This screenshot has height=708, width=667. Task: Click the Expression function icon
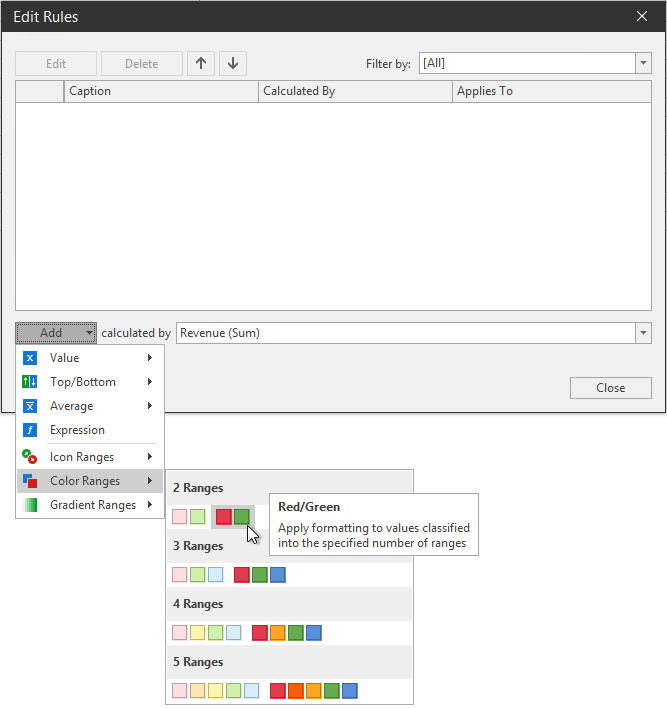(x=30, y=430)
